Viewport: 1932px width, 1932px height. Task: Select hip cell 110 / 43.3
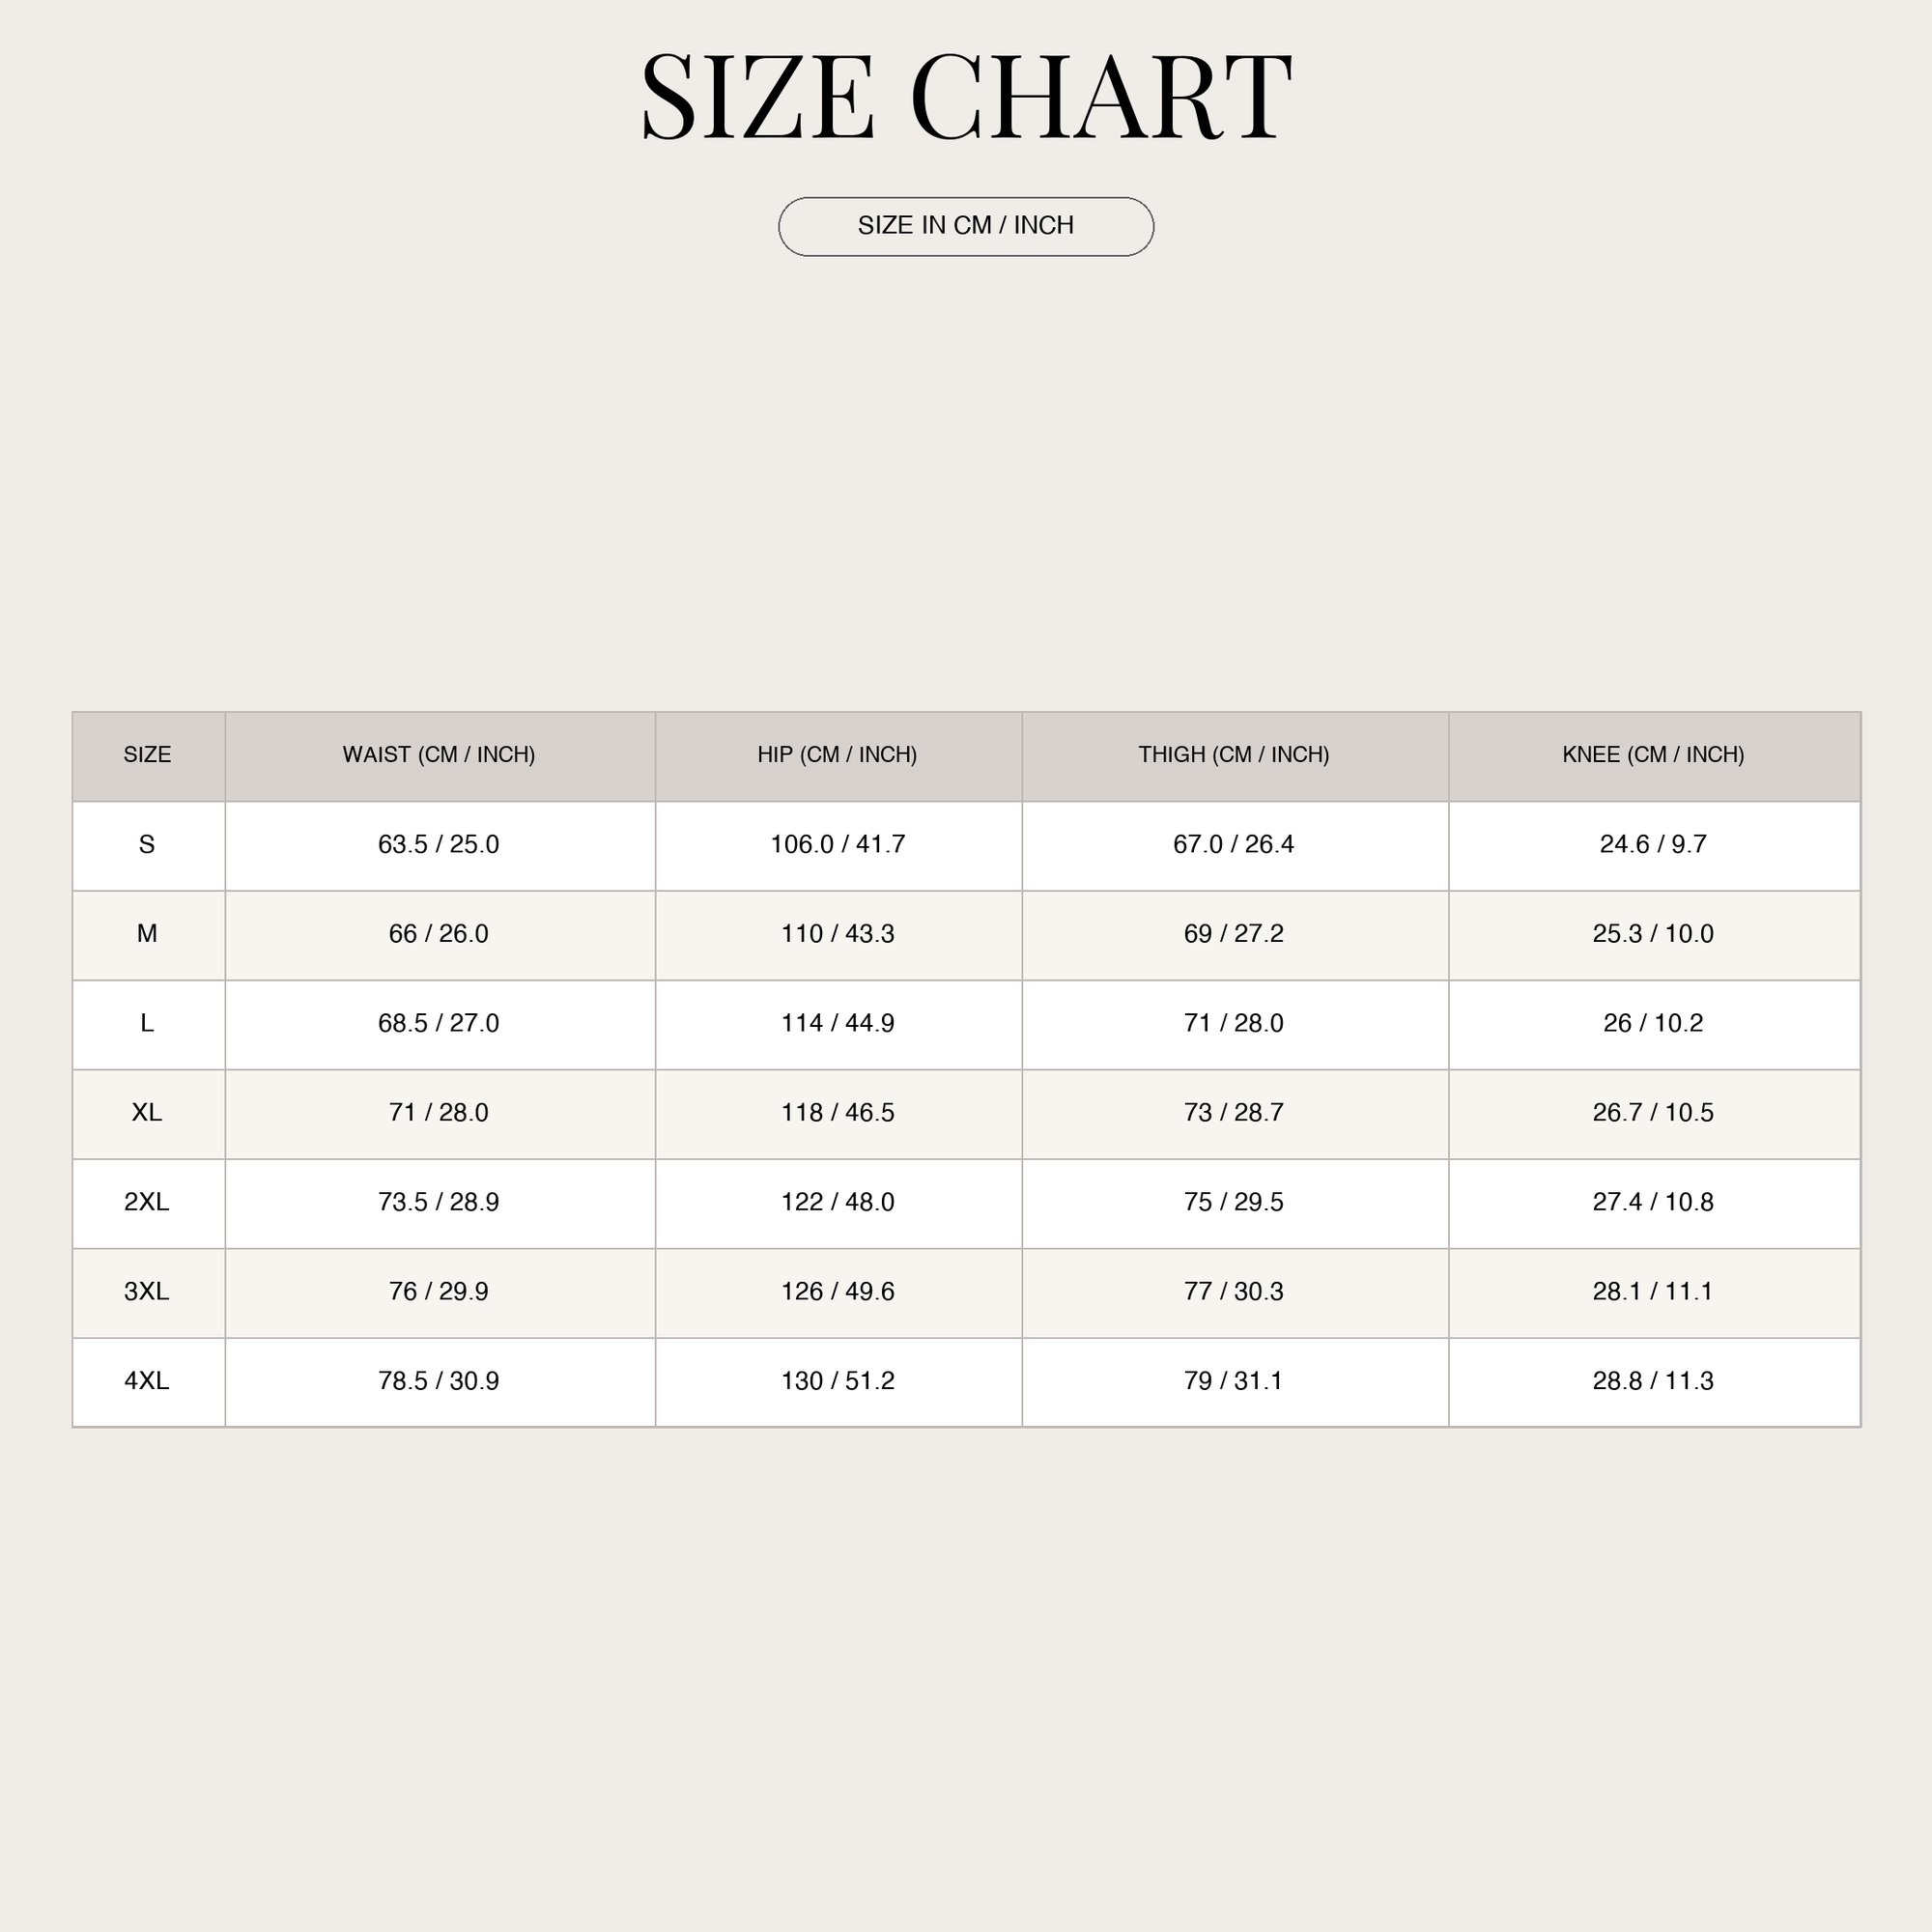(838, 935)
